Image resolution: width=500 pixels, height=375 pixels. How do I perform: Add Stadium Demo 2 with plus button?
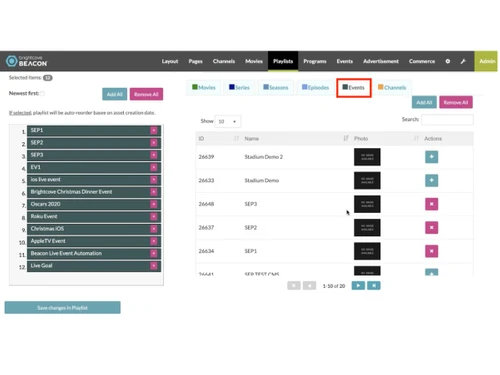tap(431, 157)
